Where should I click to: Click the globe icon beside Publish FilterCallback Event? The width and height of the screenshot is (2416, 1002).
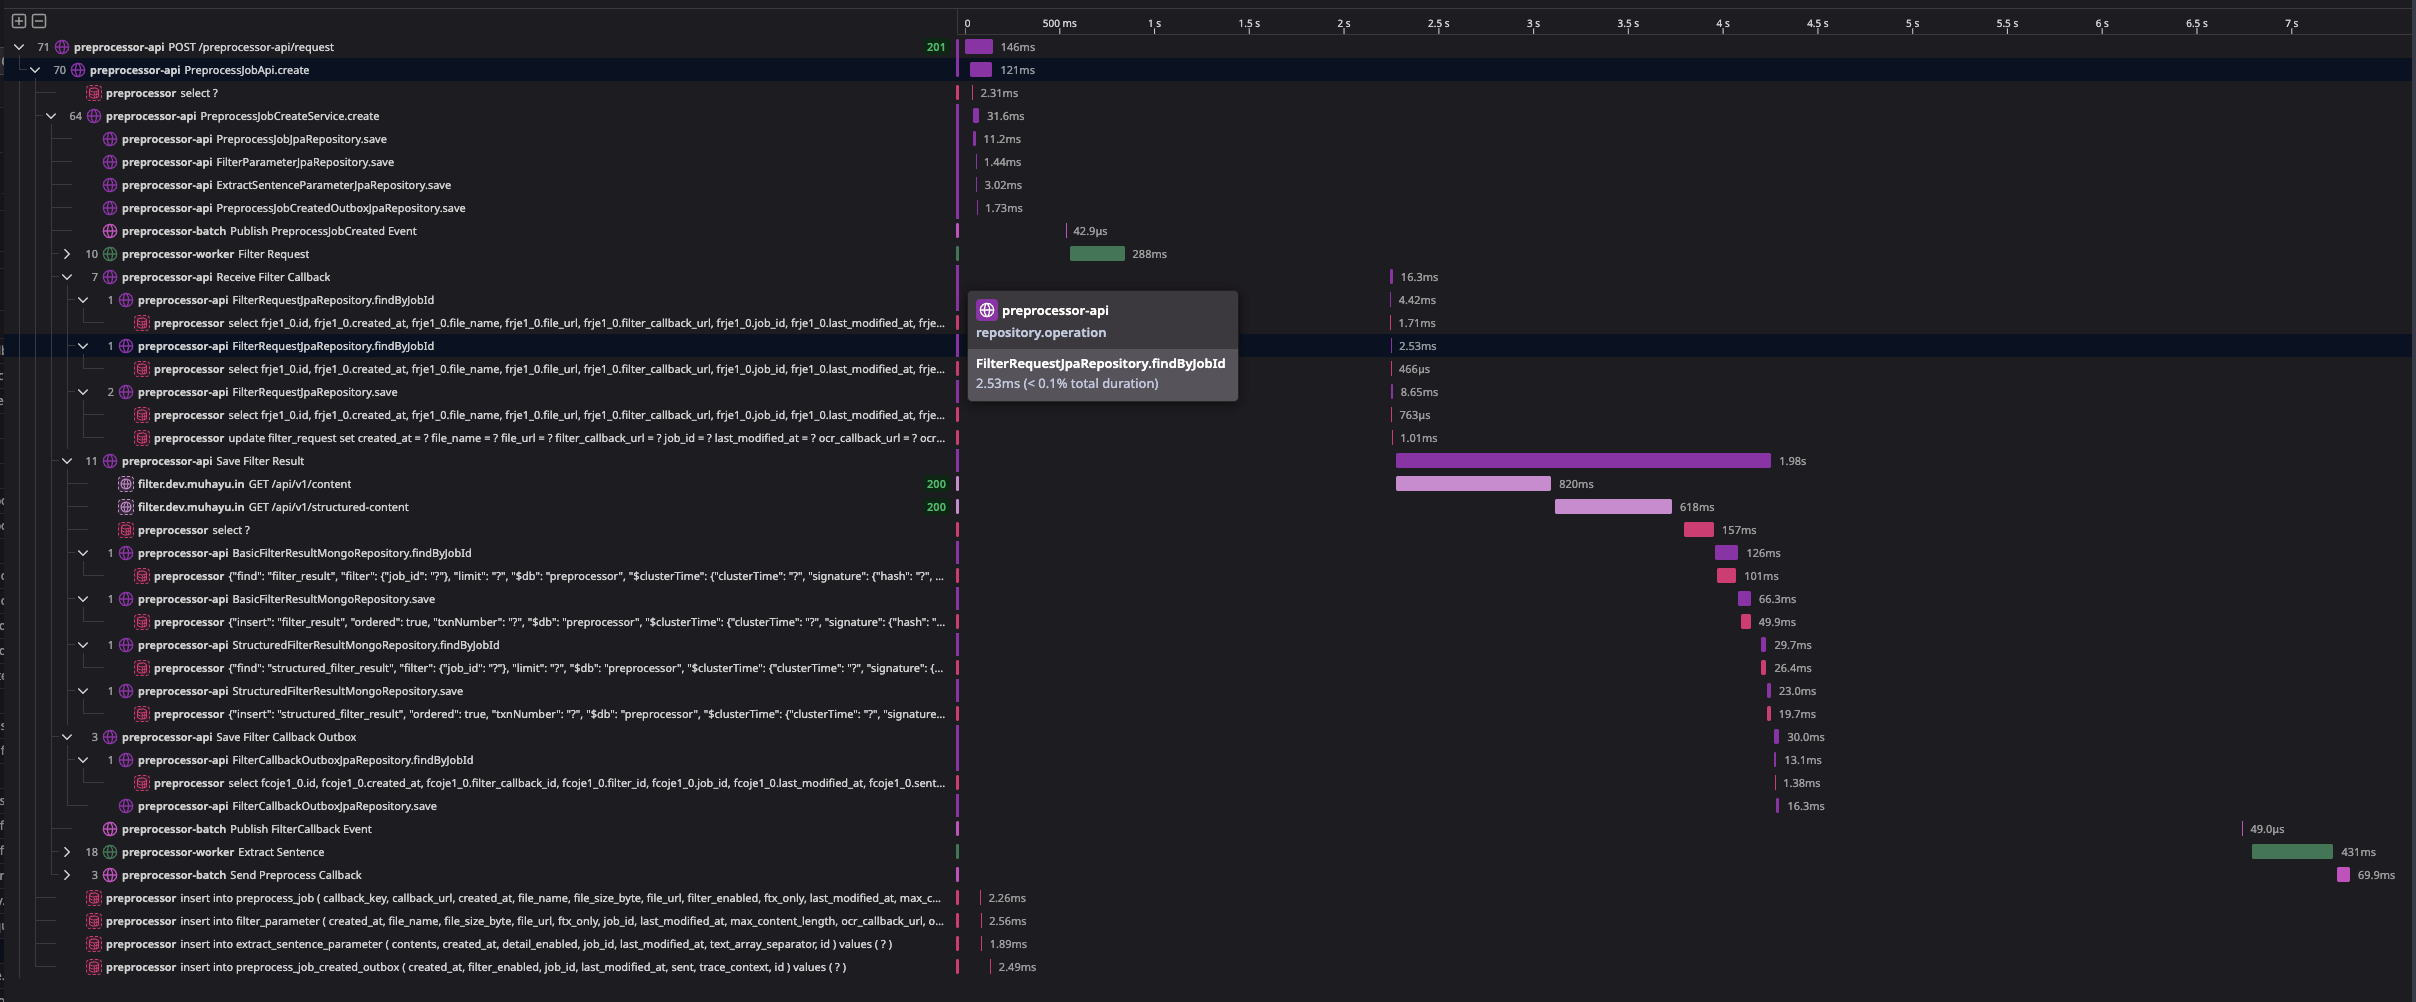pos(108,829)
